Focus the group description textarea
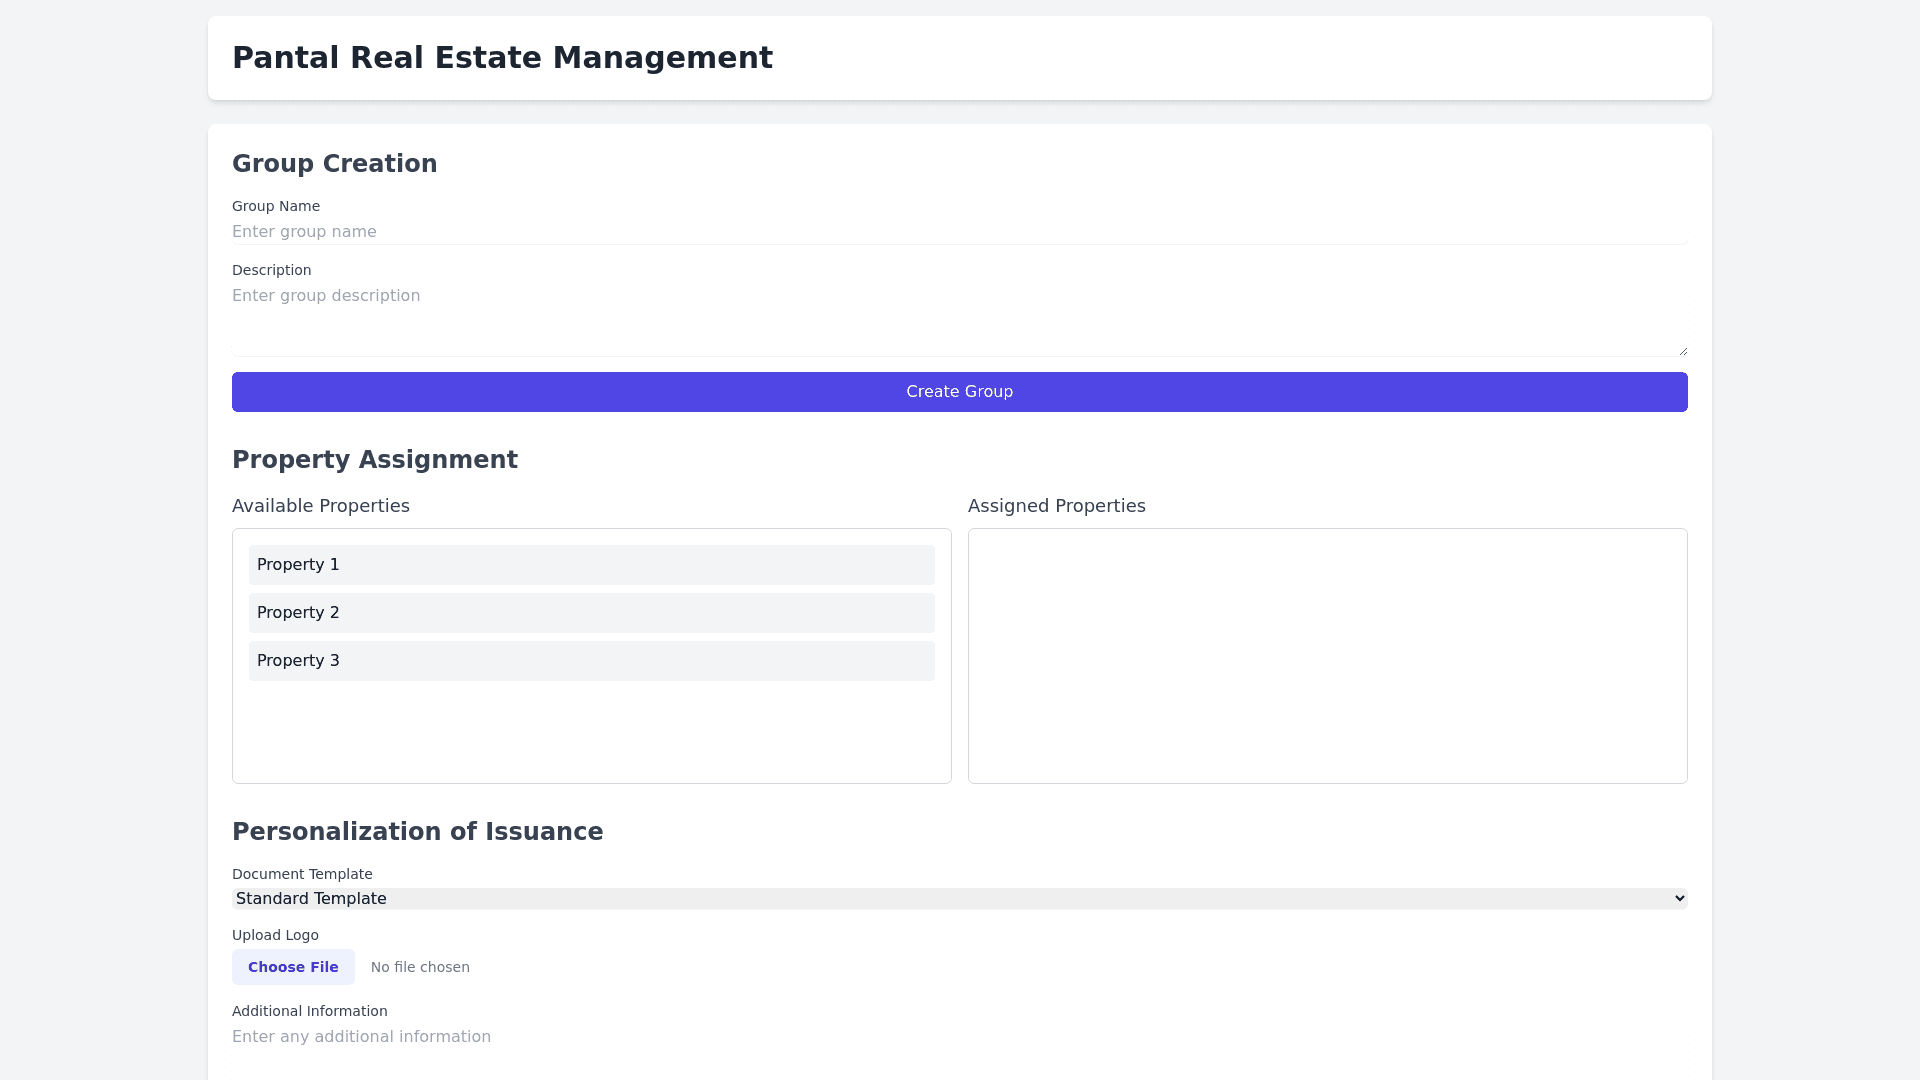Viewport: 1920px width, 1080px height. click(x=958, y=318)
